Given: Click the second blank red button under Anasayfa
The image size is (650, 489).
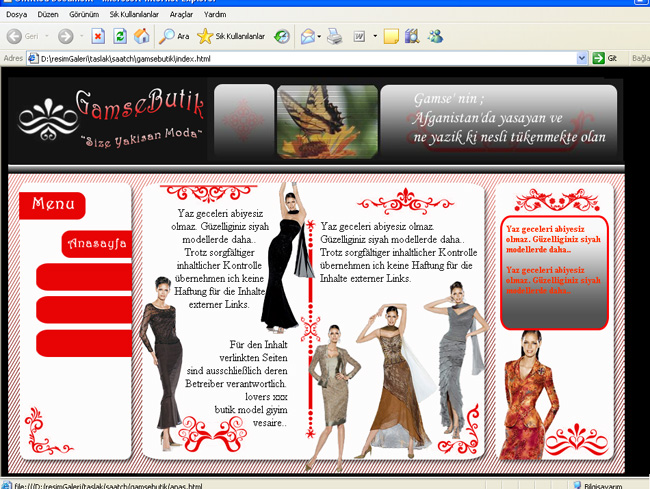Looking at the screenshot, I should click(x=84, y=310).
